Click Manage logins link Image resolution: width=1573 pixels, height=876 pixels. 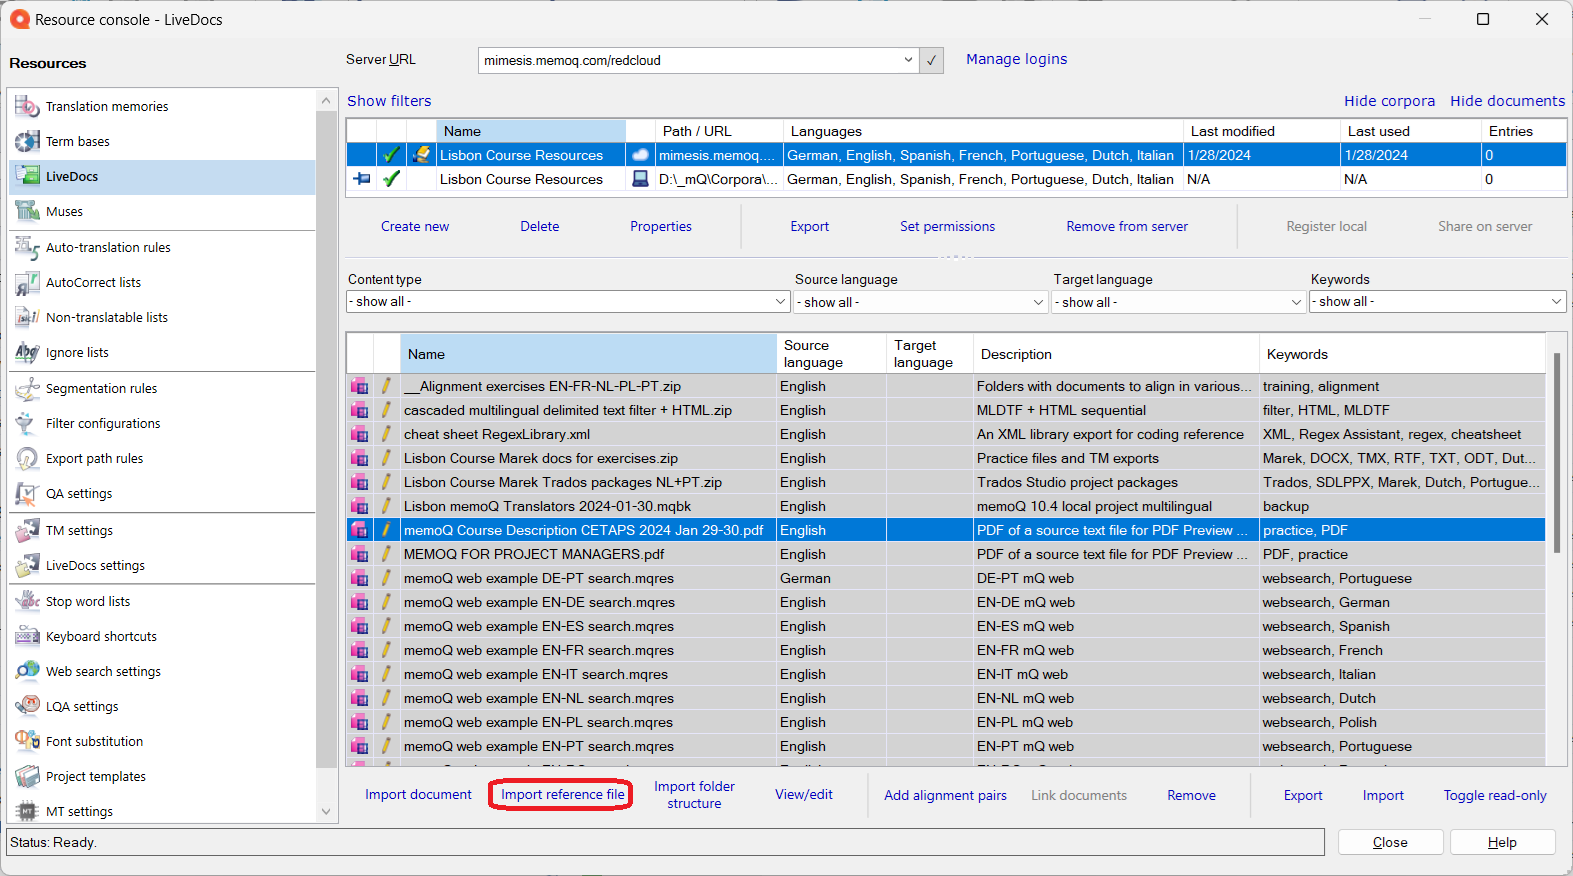(1016, 59)
